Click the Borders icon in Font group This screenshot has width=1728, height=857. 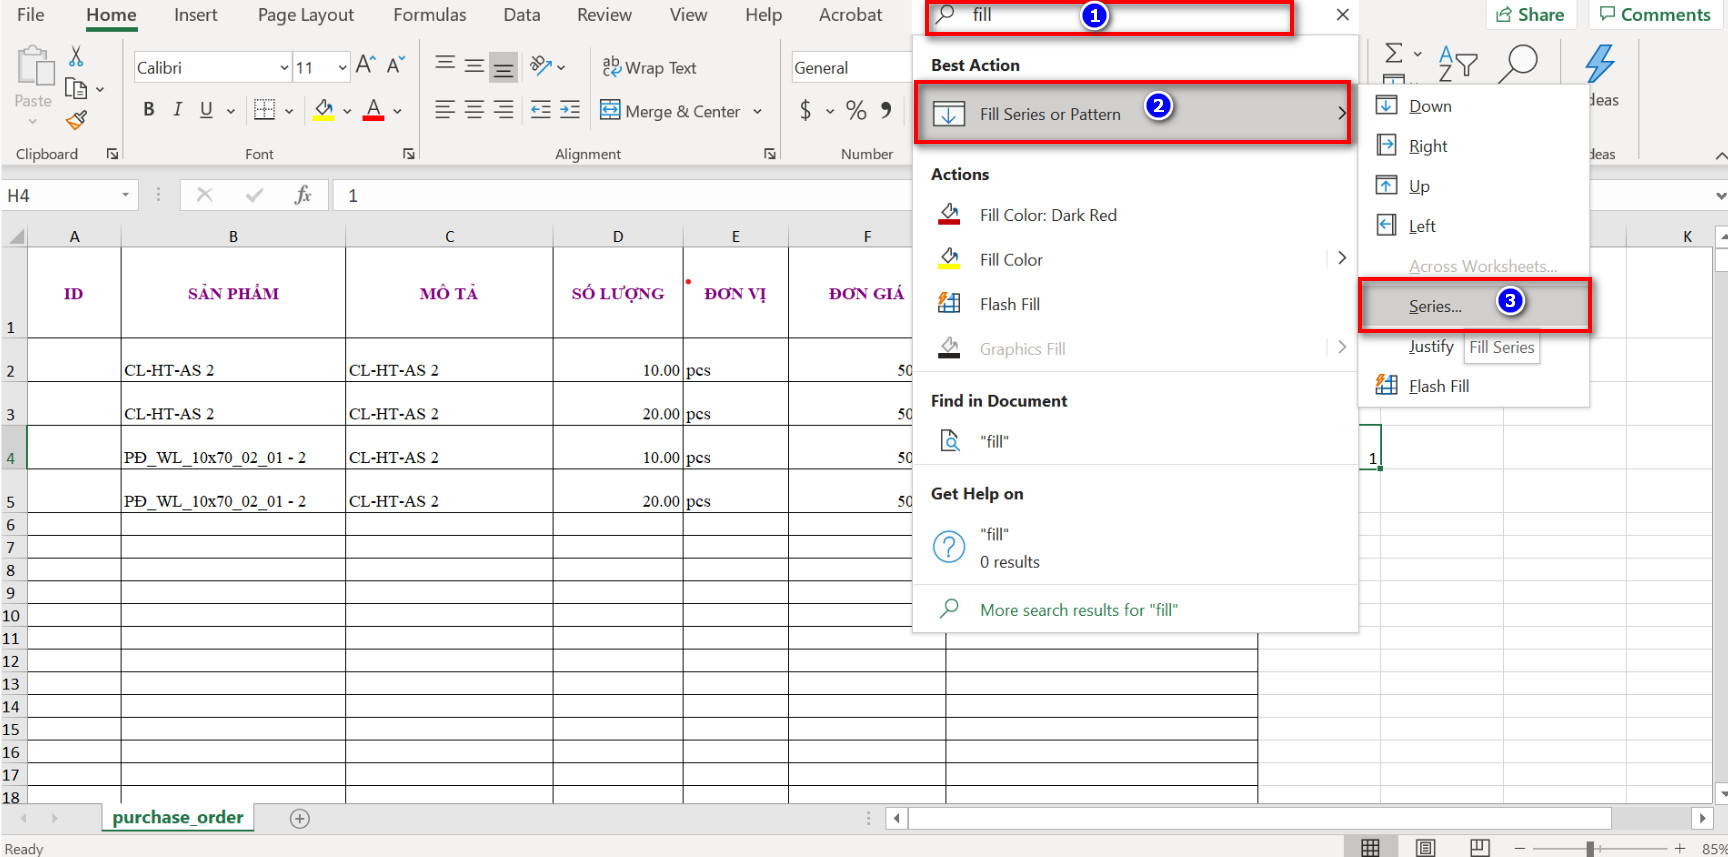pyautogui.click(x=264, y=110)
